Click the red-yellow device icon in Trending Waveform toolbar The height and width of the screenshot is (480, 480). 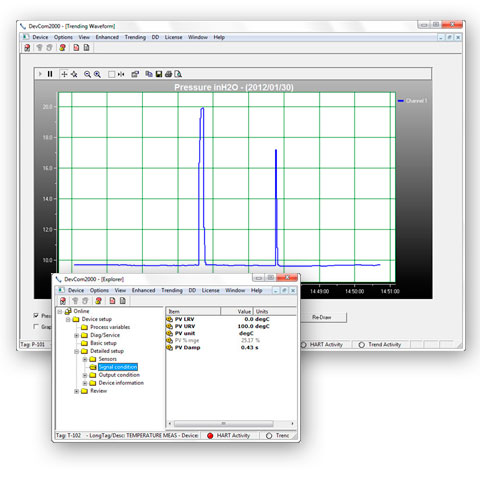(62, 48)
